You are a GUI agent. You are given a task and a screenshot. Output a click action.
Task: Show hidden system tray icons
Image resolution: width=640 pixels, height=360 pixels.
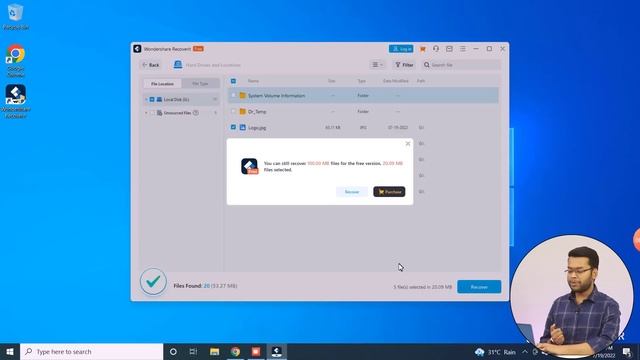(524, 352)
